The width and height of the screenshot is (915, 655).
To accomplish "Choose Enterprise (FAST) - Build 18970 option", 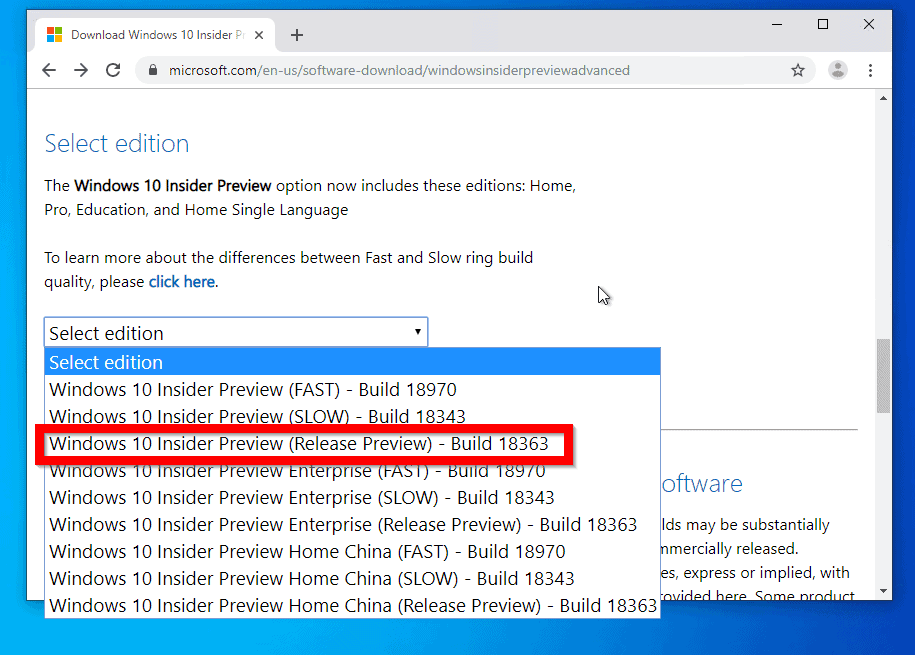I will (x=352, y=471).
